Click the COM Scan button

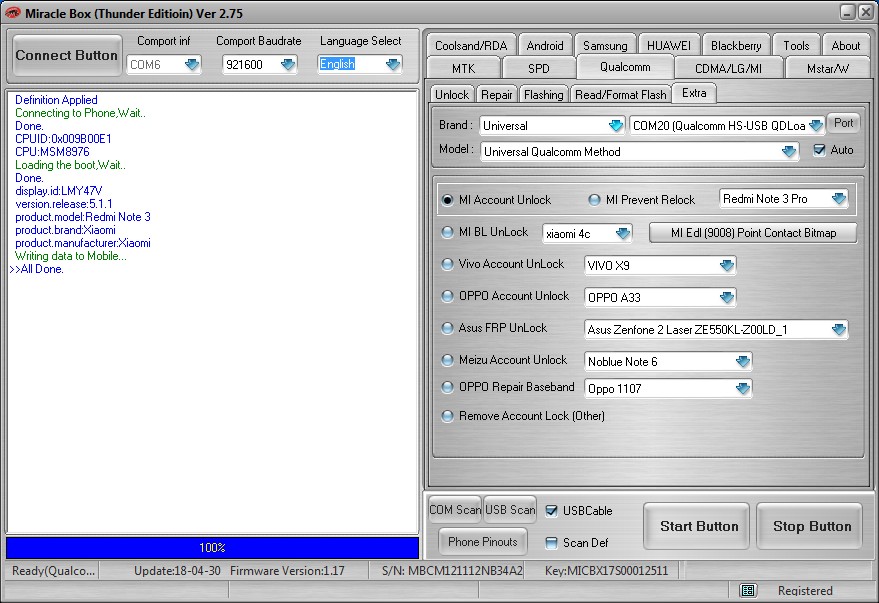tap(455, 509)
